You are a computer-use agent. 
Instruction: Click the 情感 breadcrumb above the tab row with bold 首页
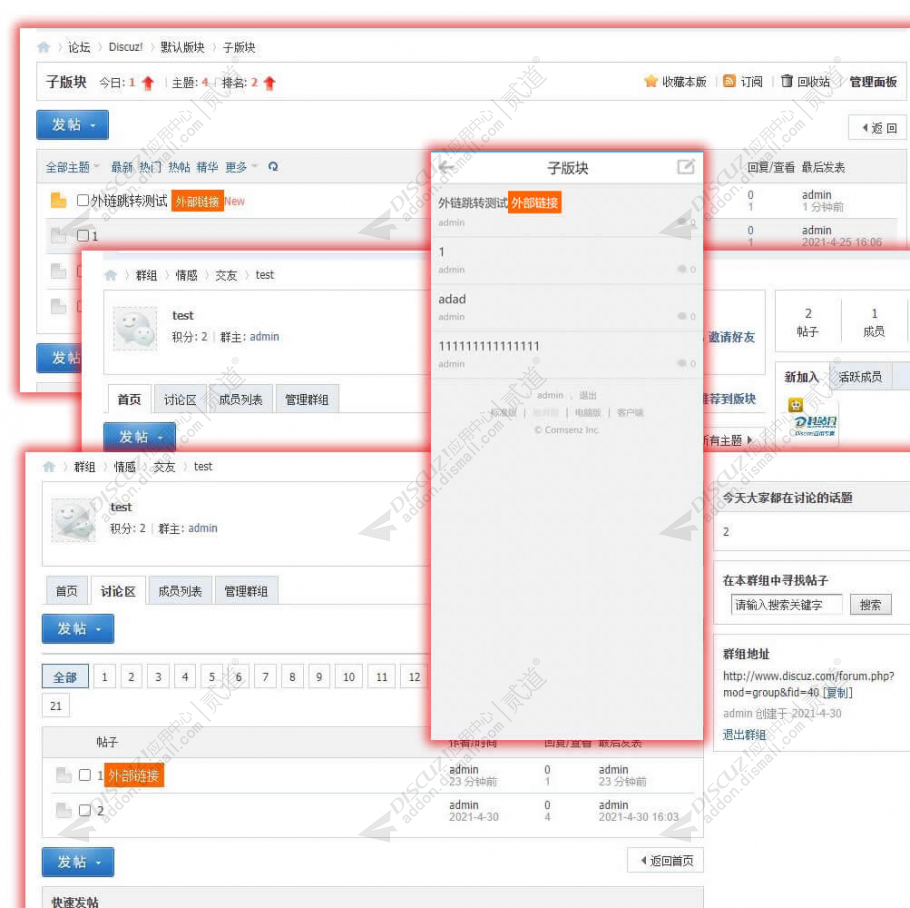tap(186, 275)
